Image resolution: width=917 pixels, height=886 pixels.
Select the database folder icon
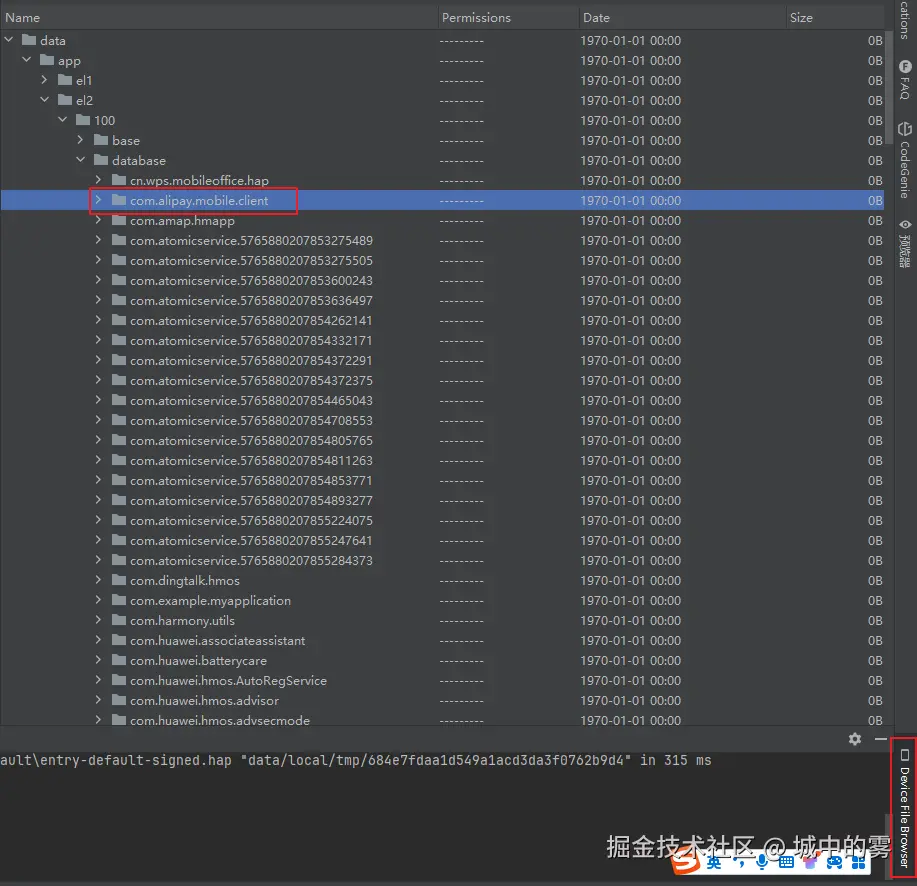coord(101,160)
